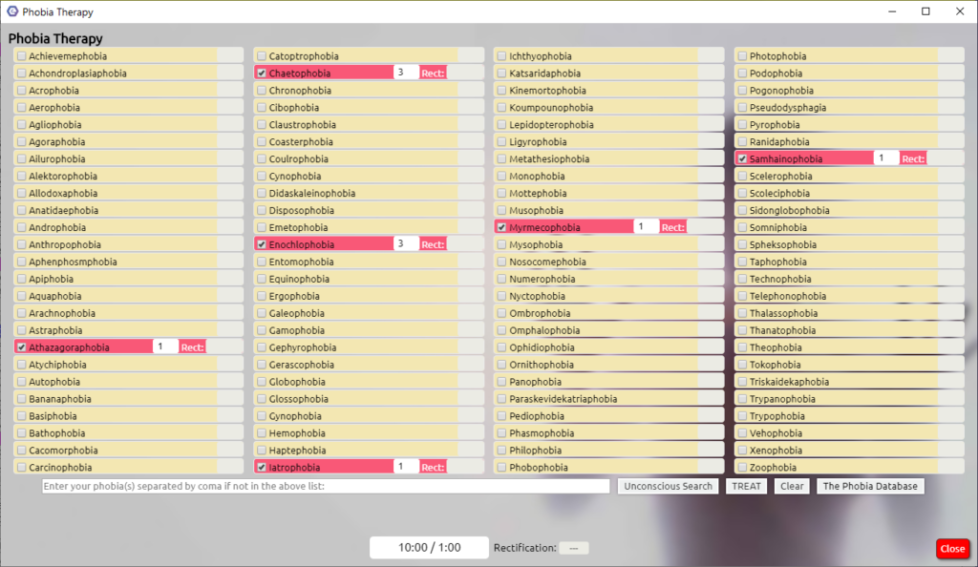The width and height of the screenshot is (978, 567).
Task: Click the Enochlophobia count field
Action: click(405, 244)
